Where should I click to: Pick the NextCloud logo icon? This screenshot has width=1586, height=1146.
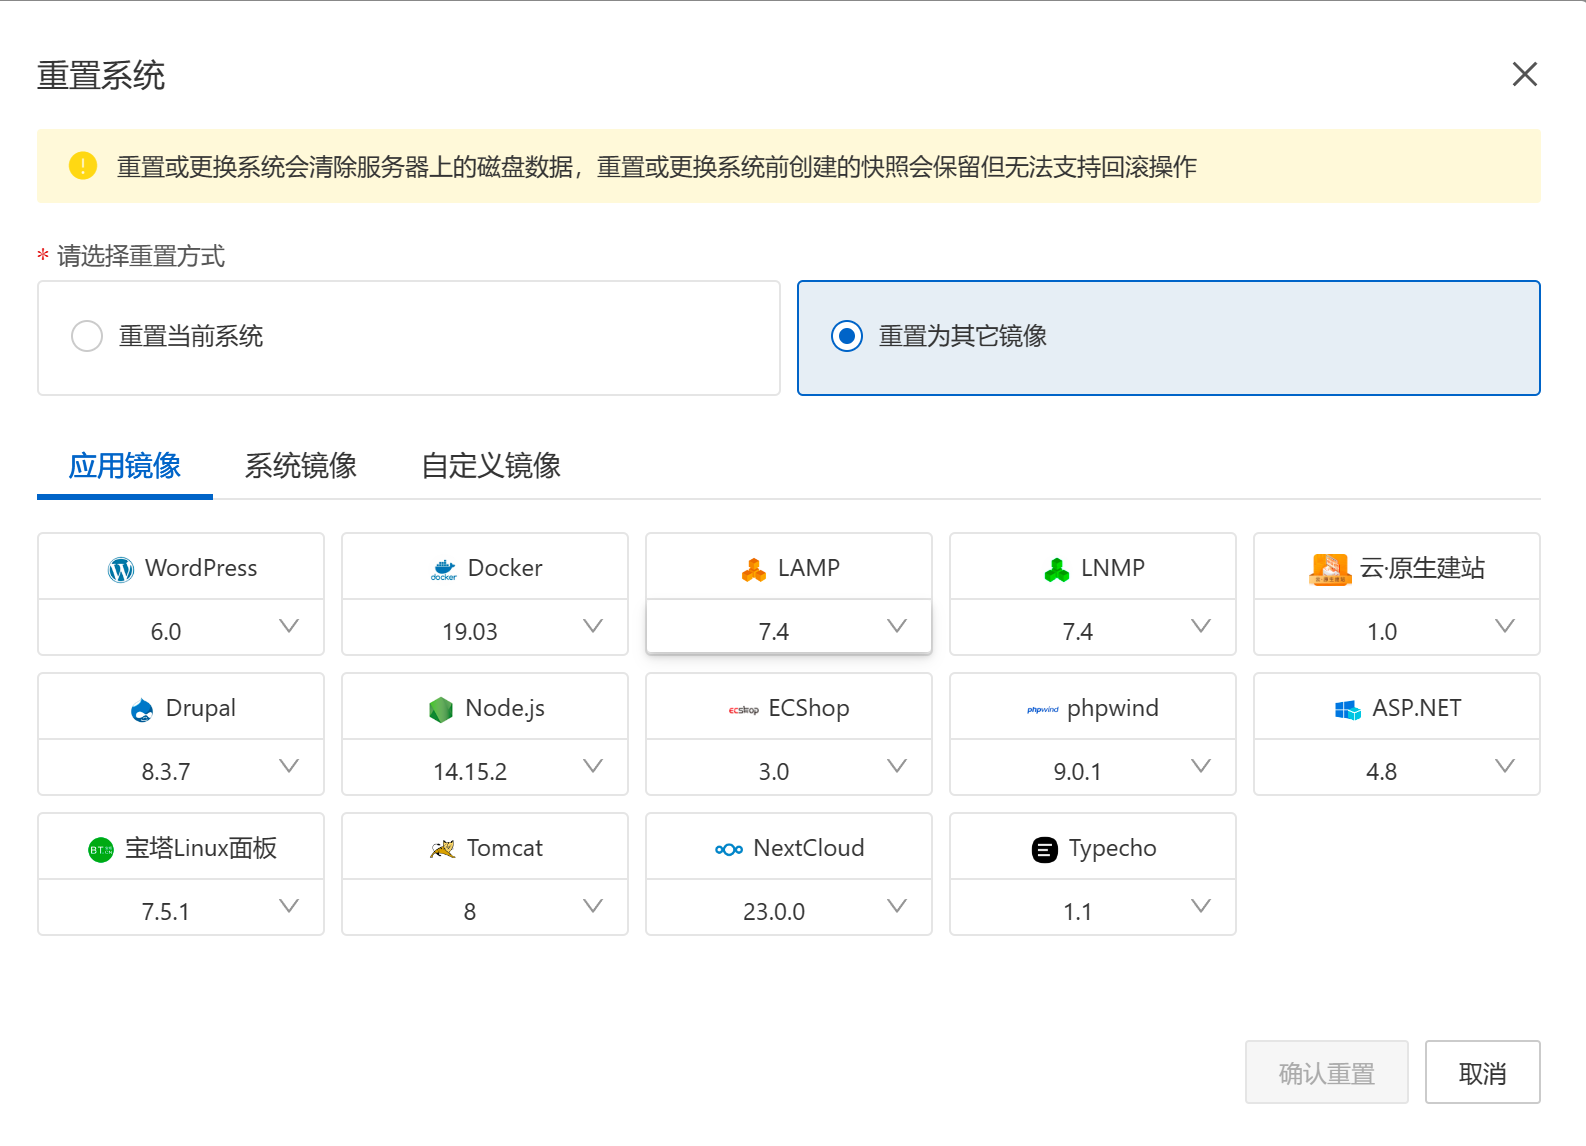[x=729, y=849]
